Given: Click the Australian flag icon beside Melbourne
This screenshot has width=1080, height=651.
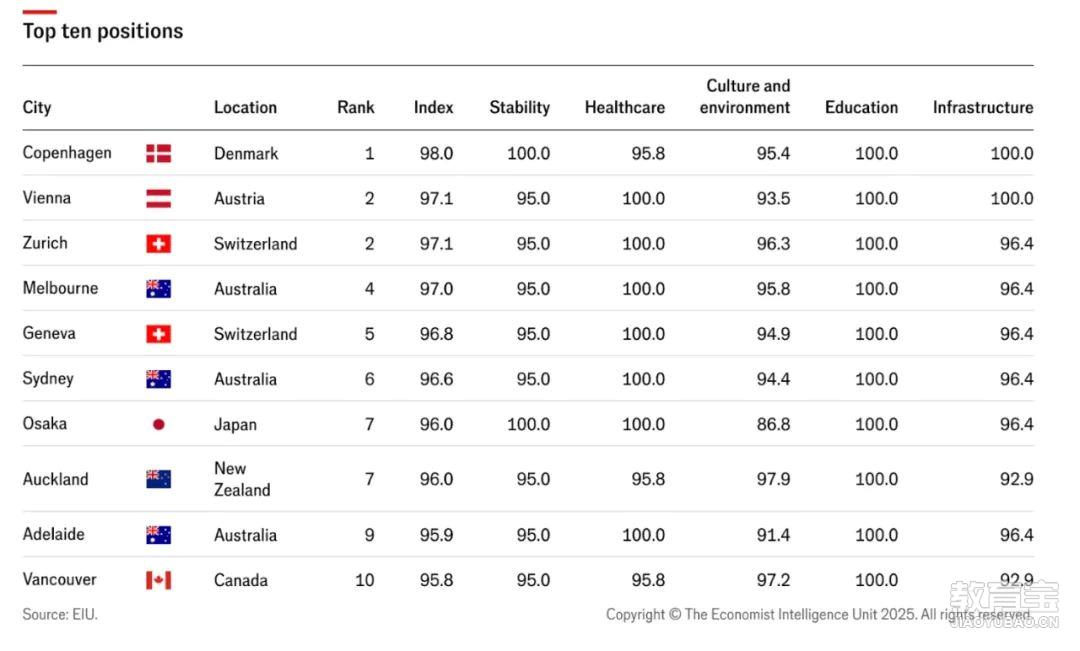Looking at the screenshot, I should click(x=158, y=289).
